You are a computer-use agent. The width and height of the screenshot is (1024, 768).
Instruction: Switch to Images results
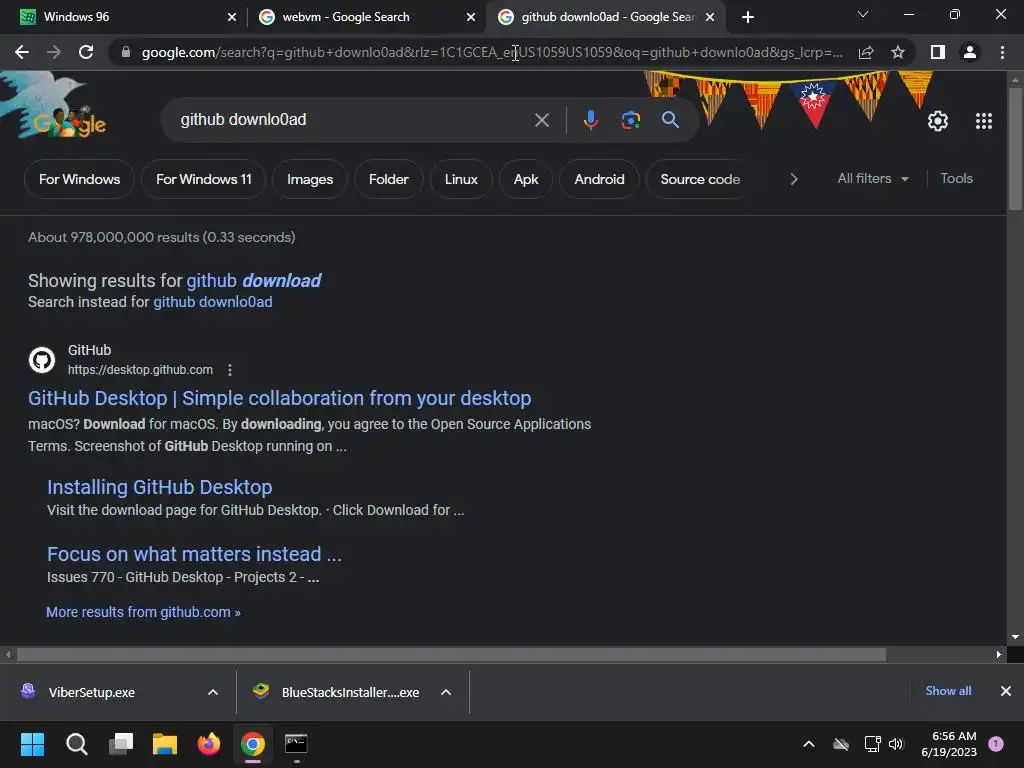310,179
